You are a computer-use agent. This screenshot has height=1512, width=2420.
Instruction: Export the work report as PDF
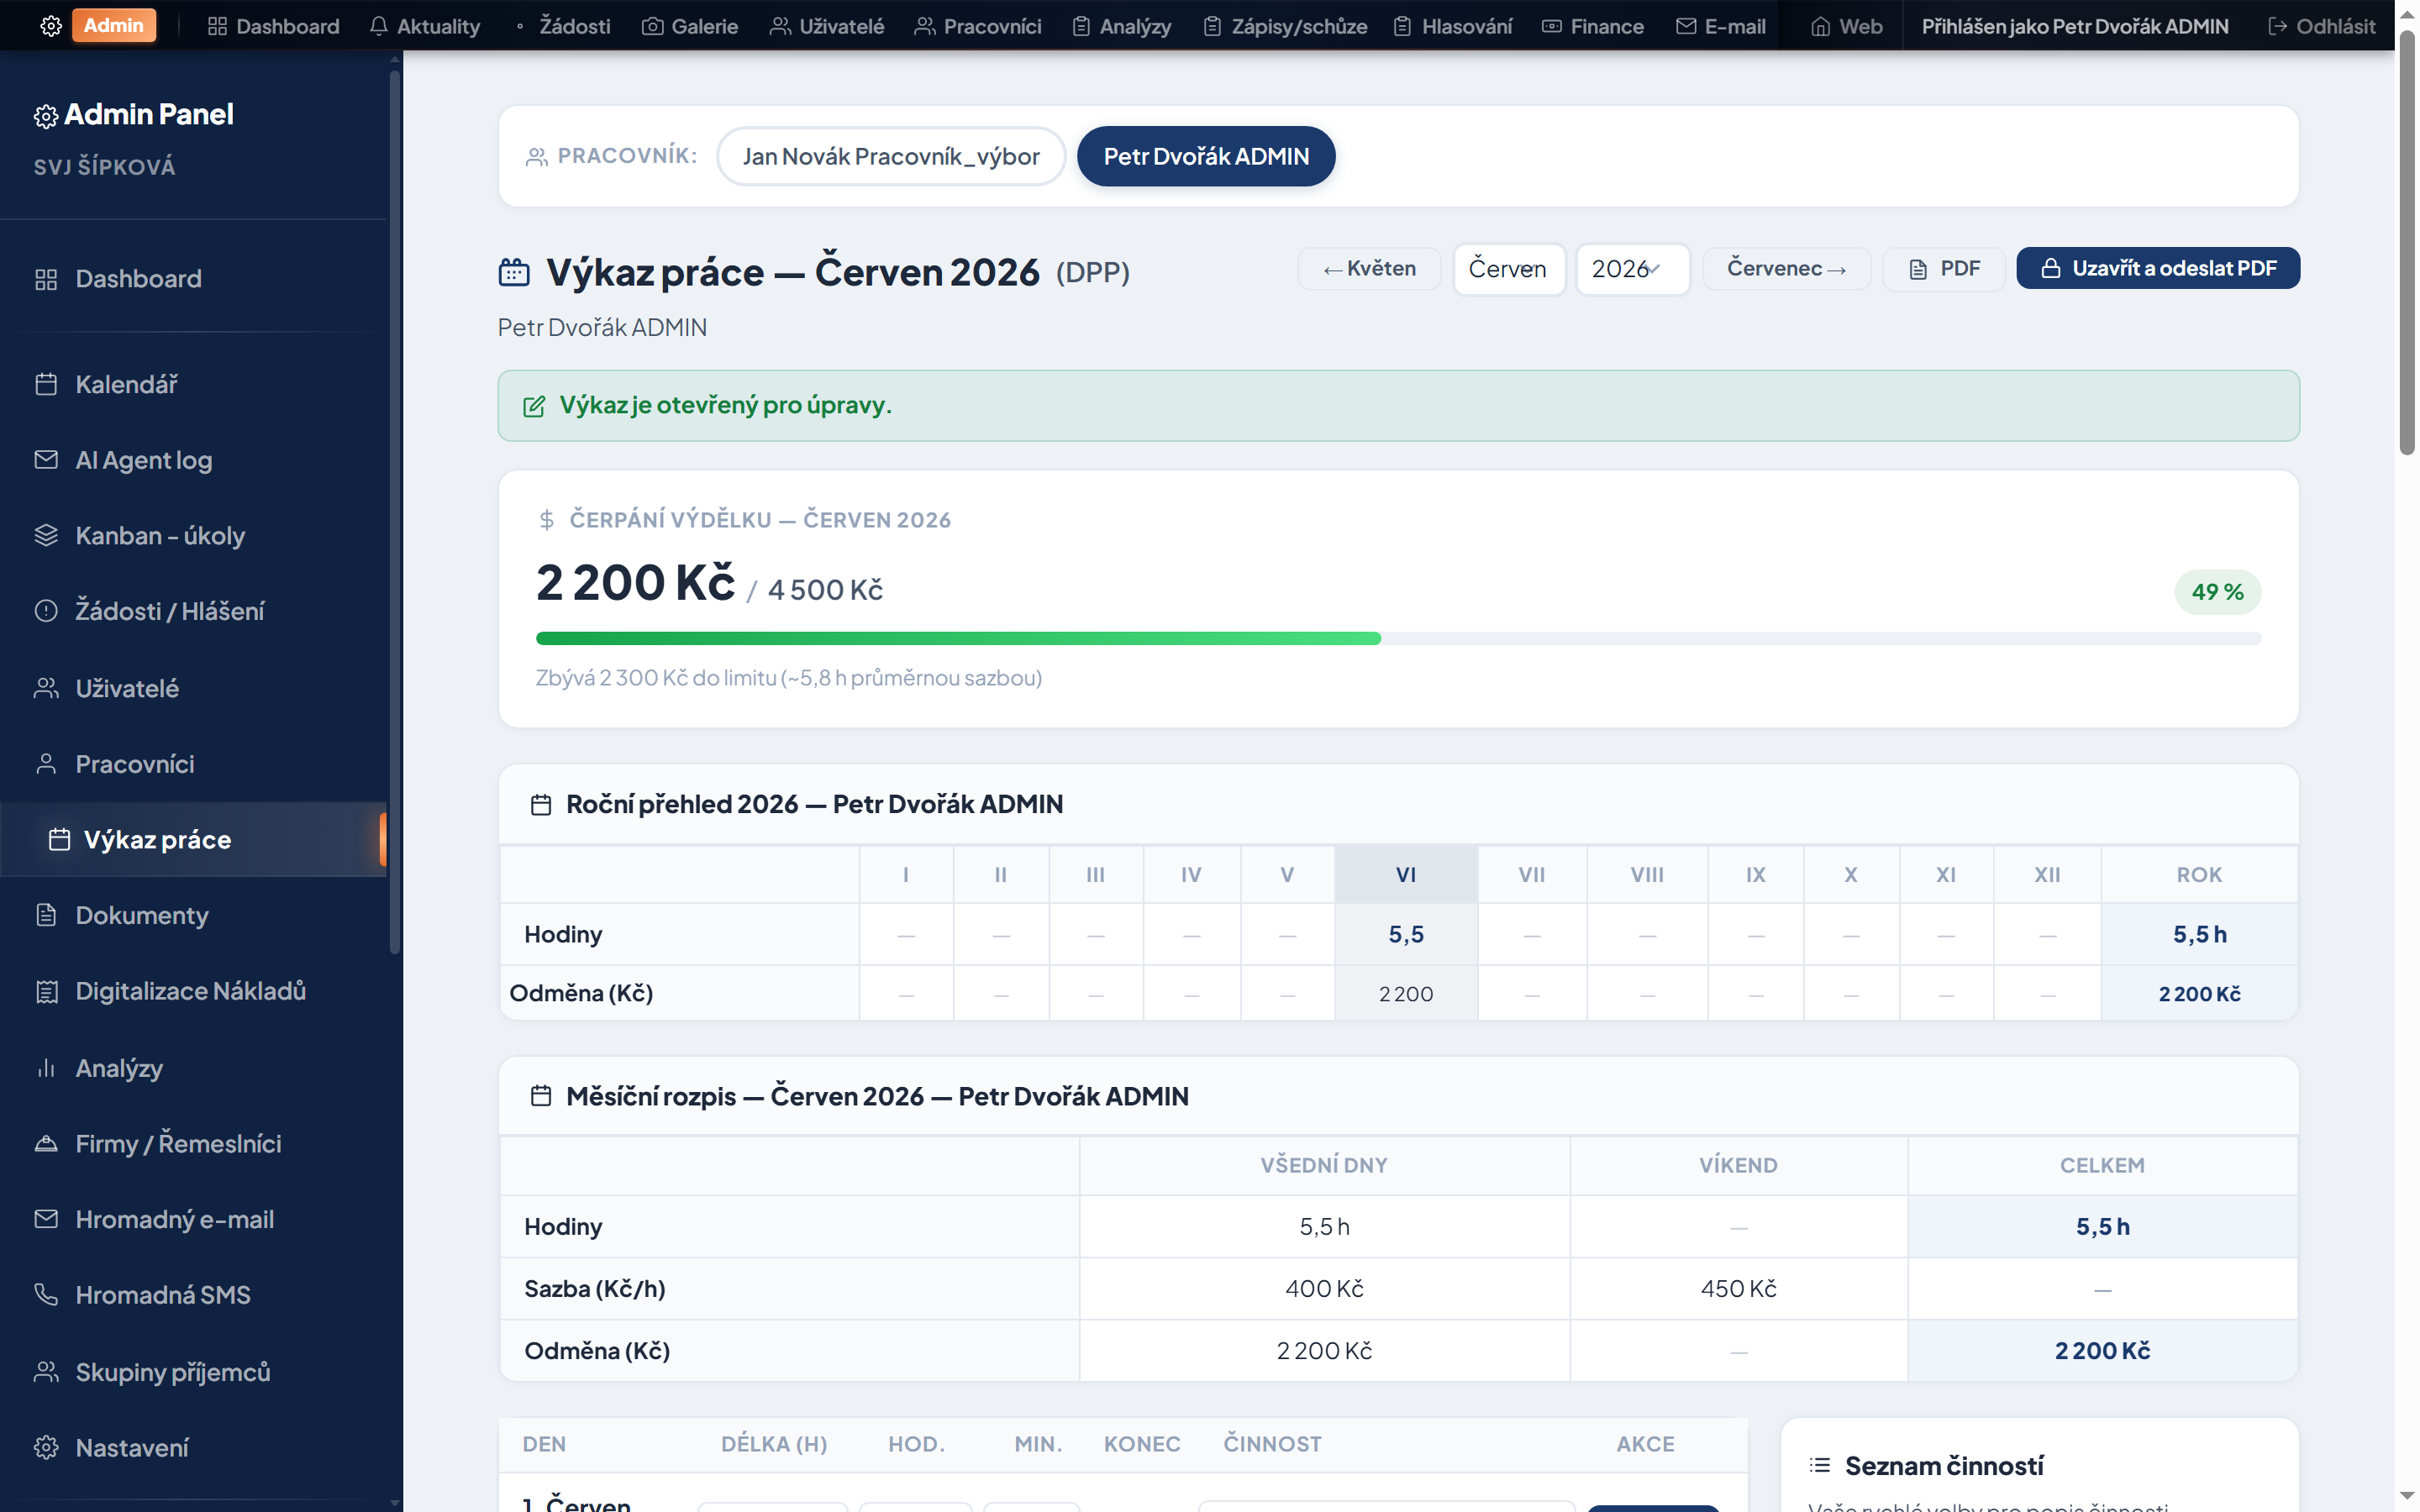(1944, 269)
